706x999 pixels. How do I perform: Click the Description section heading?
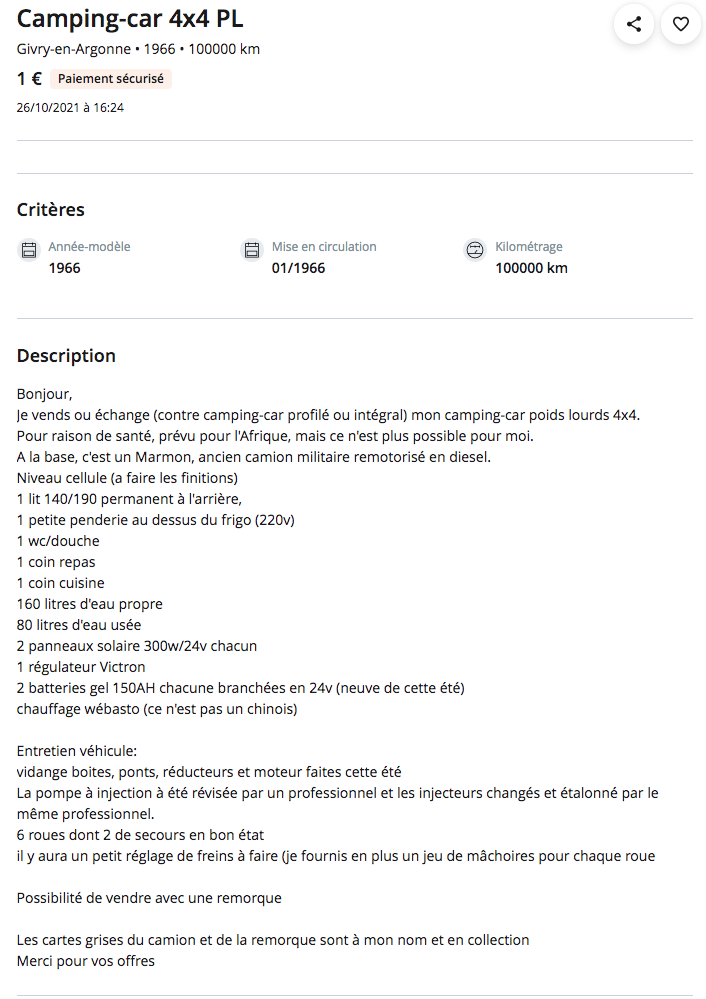click(66, 356)
